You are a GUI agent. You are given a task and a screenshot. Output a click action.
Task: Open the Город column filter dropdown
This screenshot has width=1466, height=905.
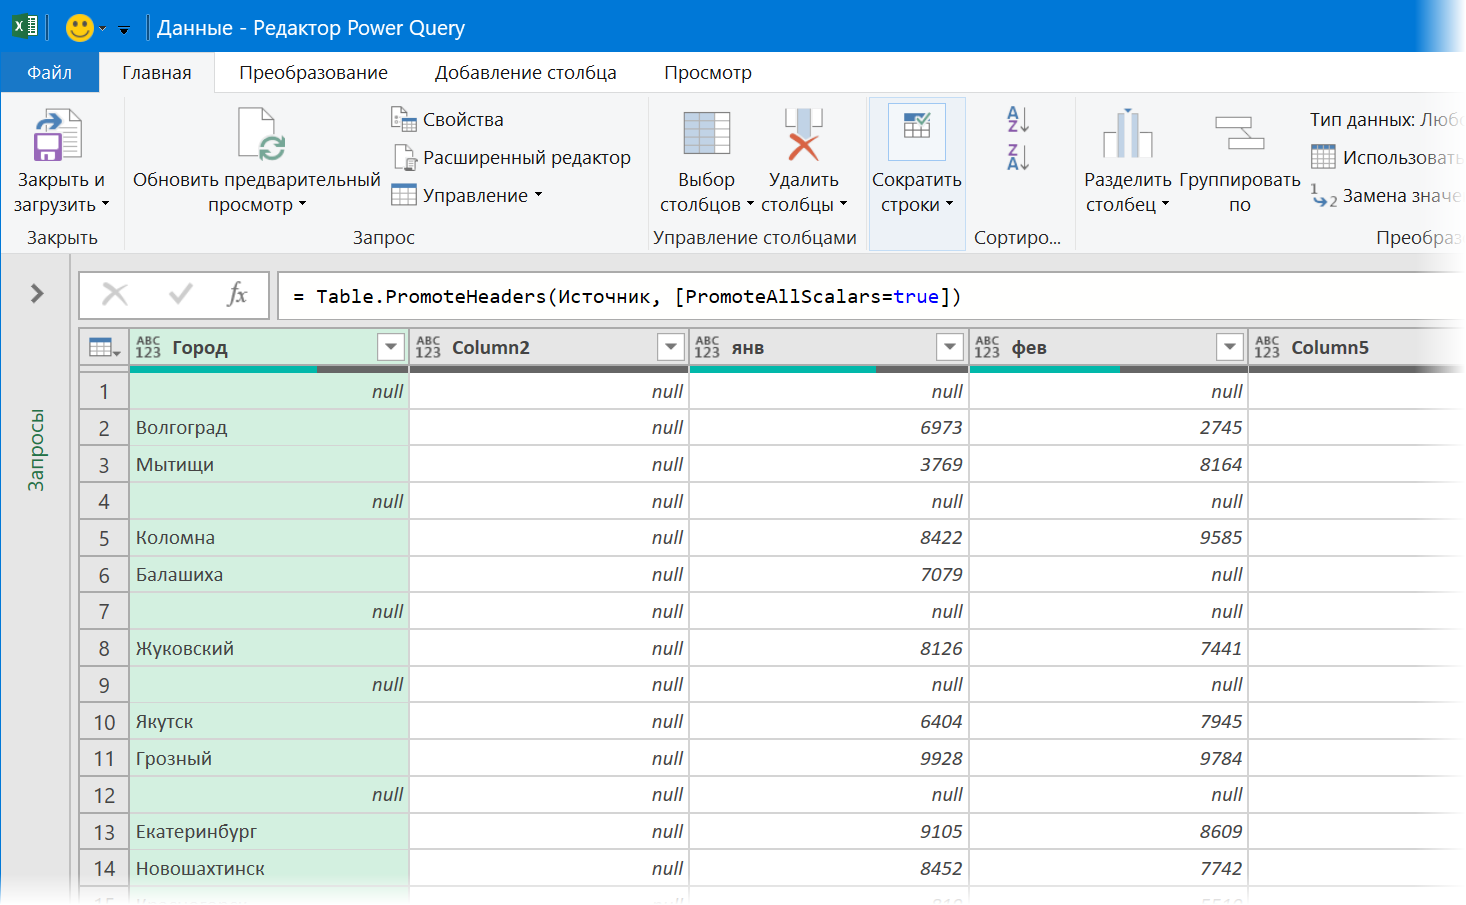pos(391,347)
